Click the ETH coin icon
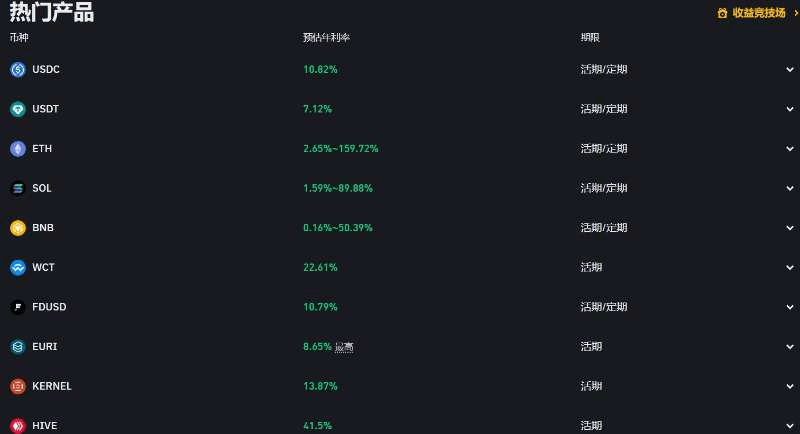 (18, 149)
